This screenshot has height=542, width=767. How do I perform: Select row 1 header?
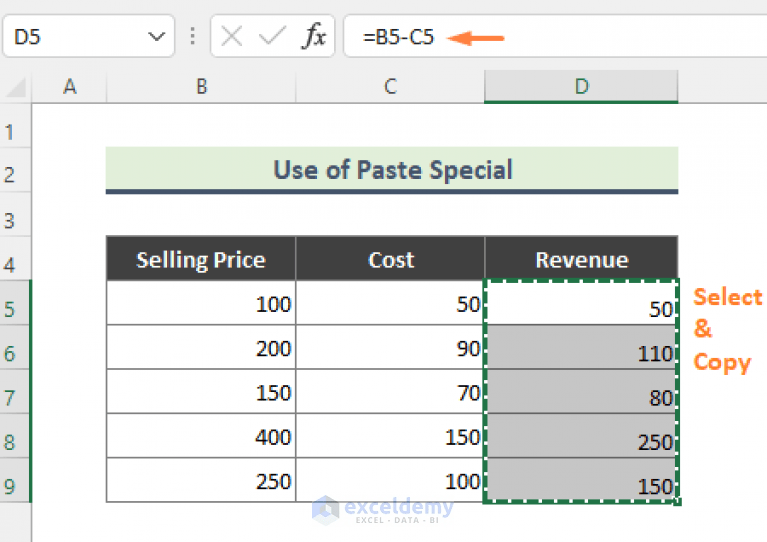click(x=15, y=127)
